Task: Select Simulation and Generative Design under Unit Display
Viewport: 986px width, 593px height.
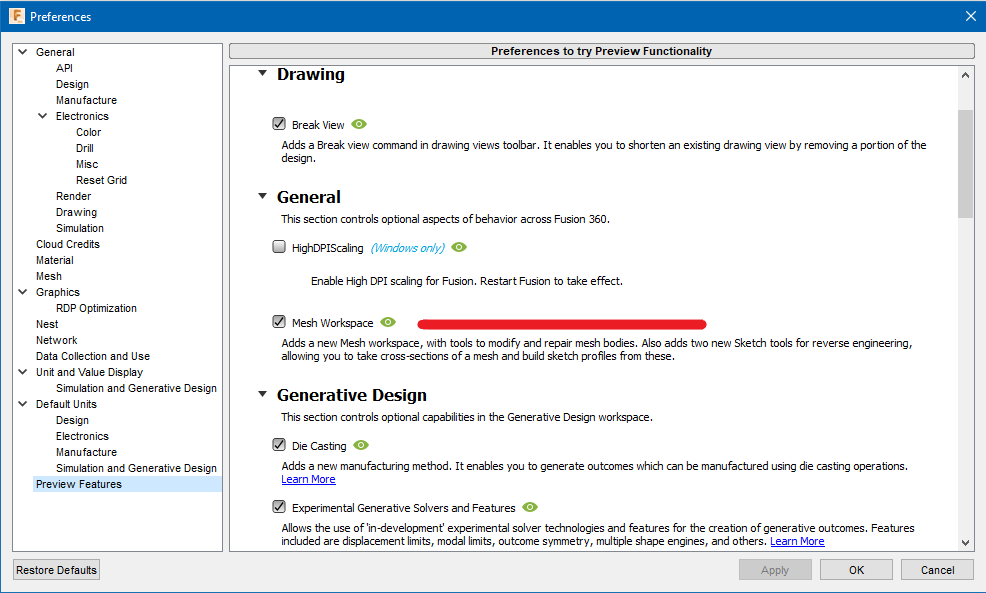Action: pyautogui.click(x=136, y=388)
